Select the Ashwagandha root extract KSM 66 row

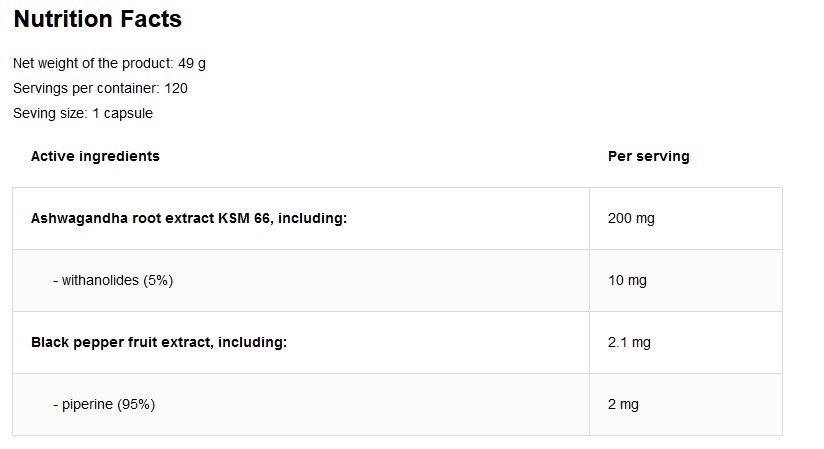tap(397, 218)
